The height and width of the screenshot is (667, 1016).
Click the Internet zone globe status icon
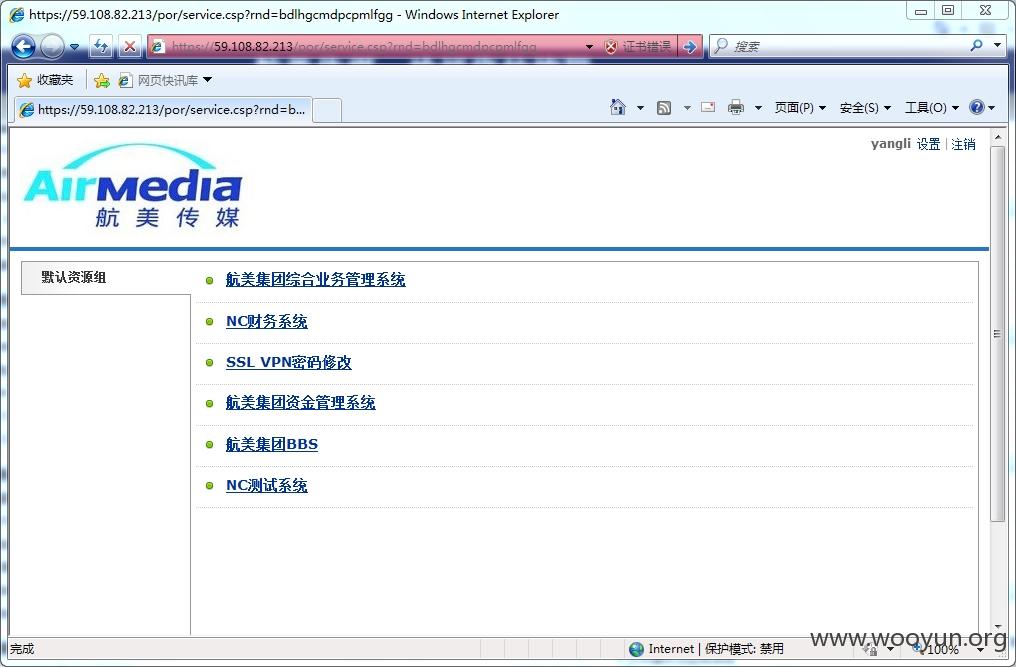pyautogui.click(x=636, y=649)
